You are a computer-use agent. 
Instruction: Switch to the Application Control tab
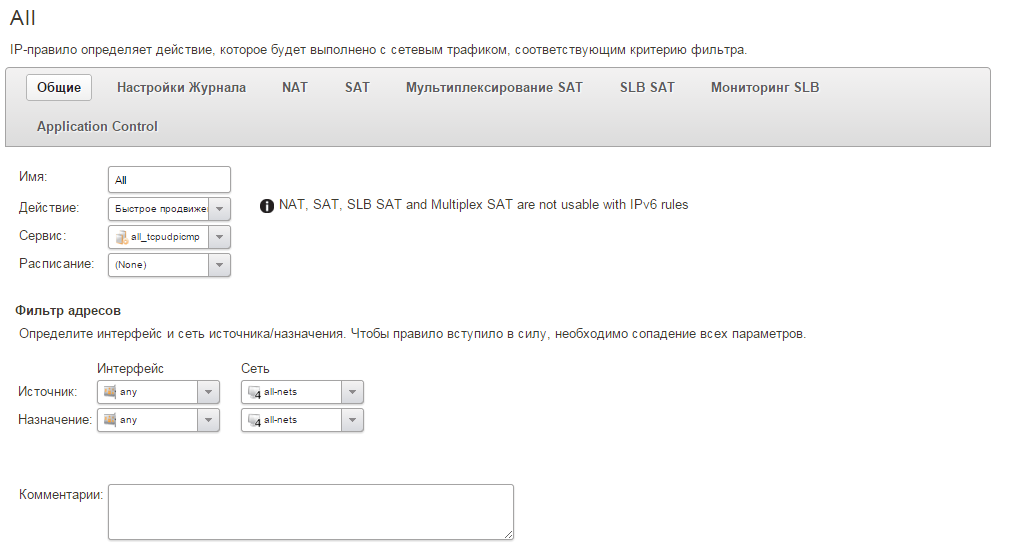click(x=97, y=127)
